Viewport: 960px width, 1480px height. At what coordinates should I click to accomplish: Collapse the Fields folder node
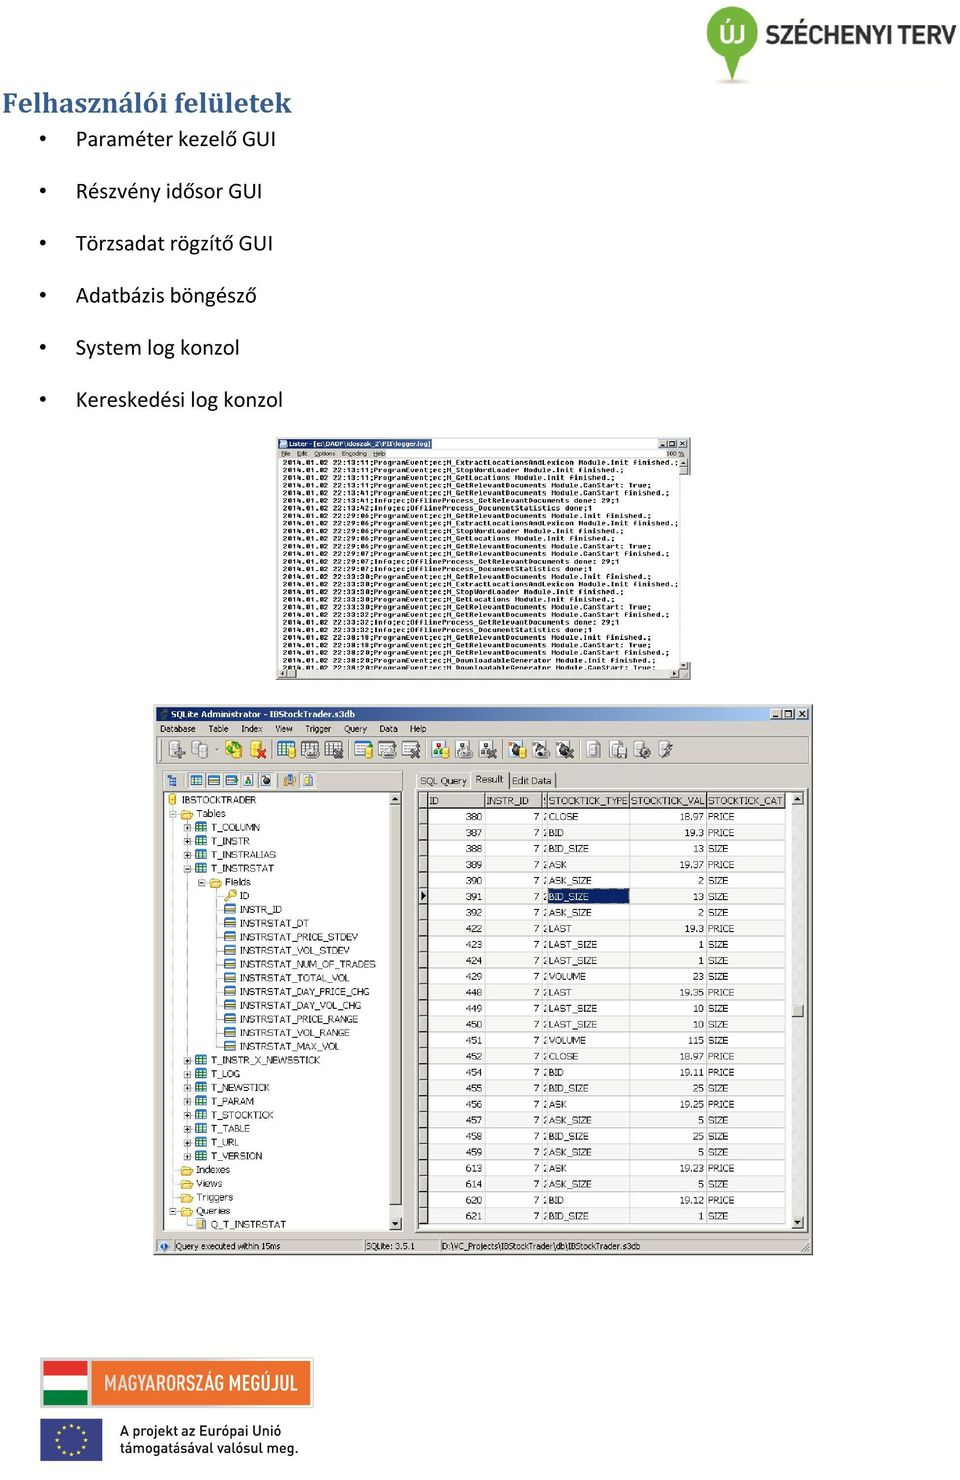click(201, 882)
